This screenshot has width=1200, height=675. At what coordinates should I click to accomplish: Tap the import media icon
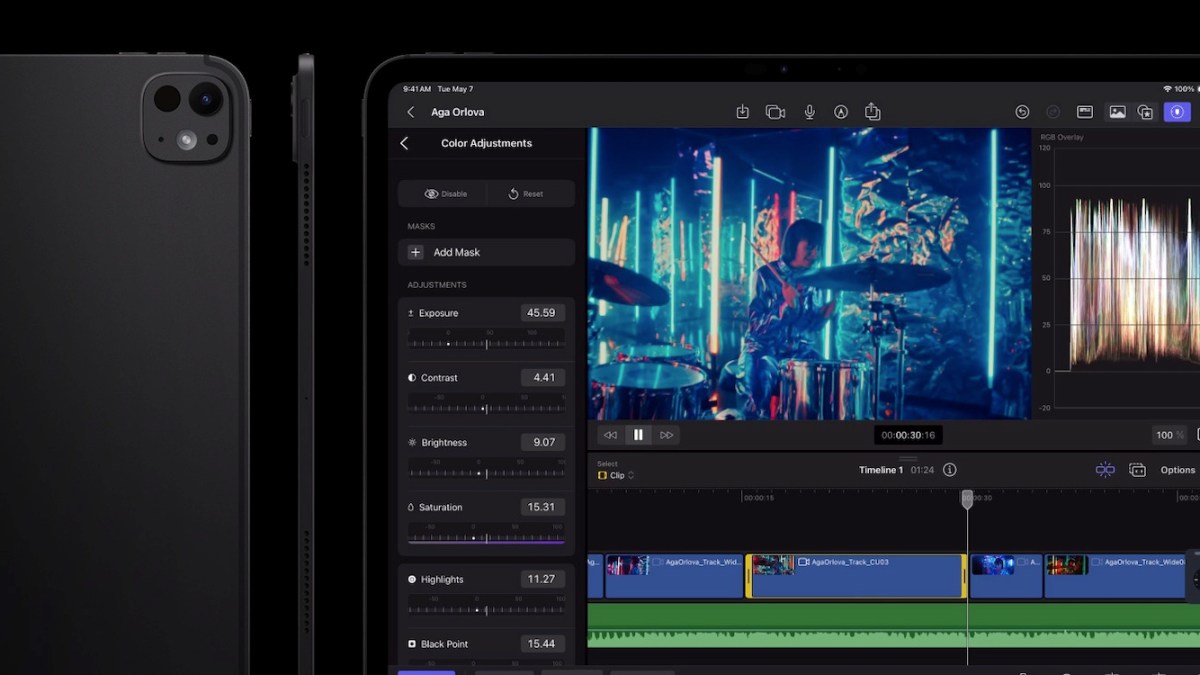click(x=743, y=111)
